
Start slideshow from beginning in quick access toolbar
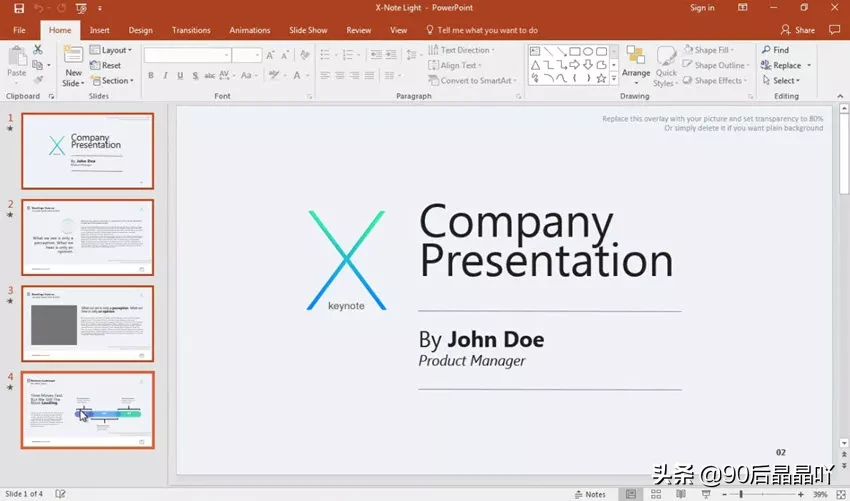81,8
